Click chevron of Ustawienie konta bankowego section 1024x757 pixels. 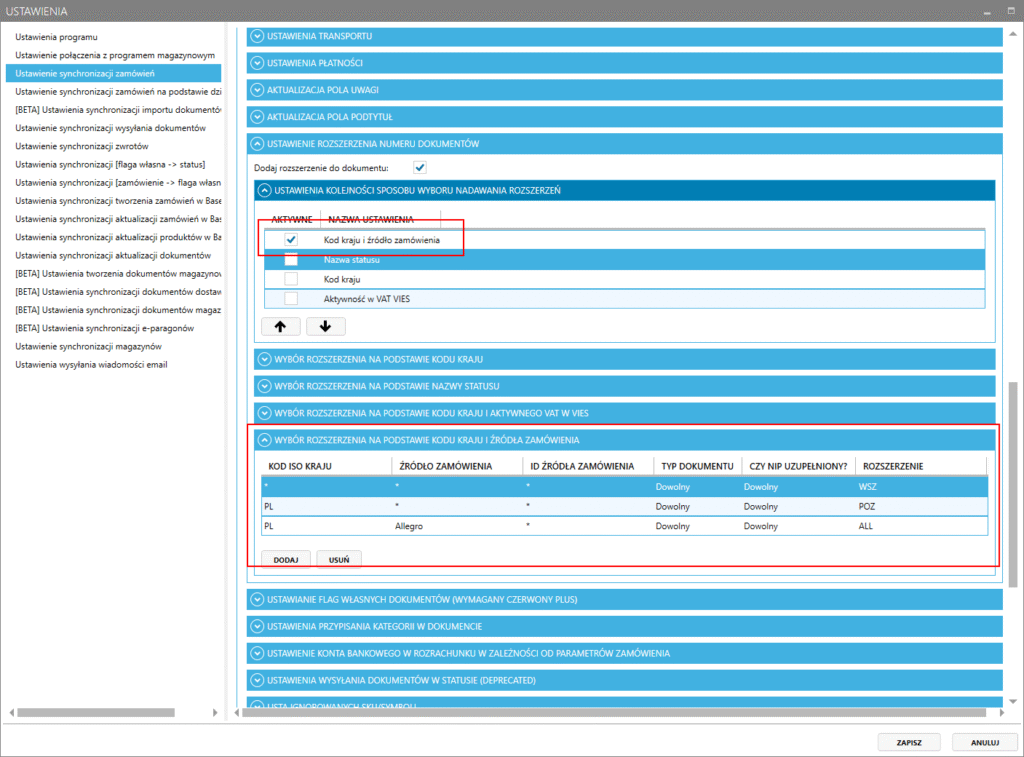(258, 653)
